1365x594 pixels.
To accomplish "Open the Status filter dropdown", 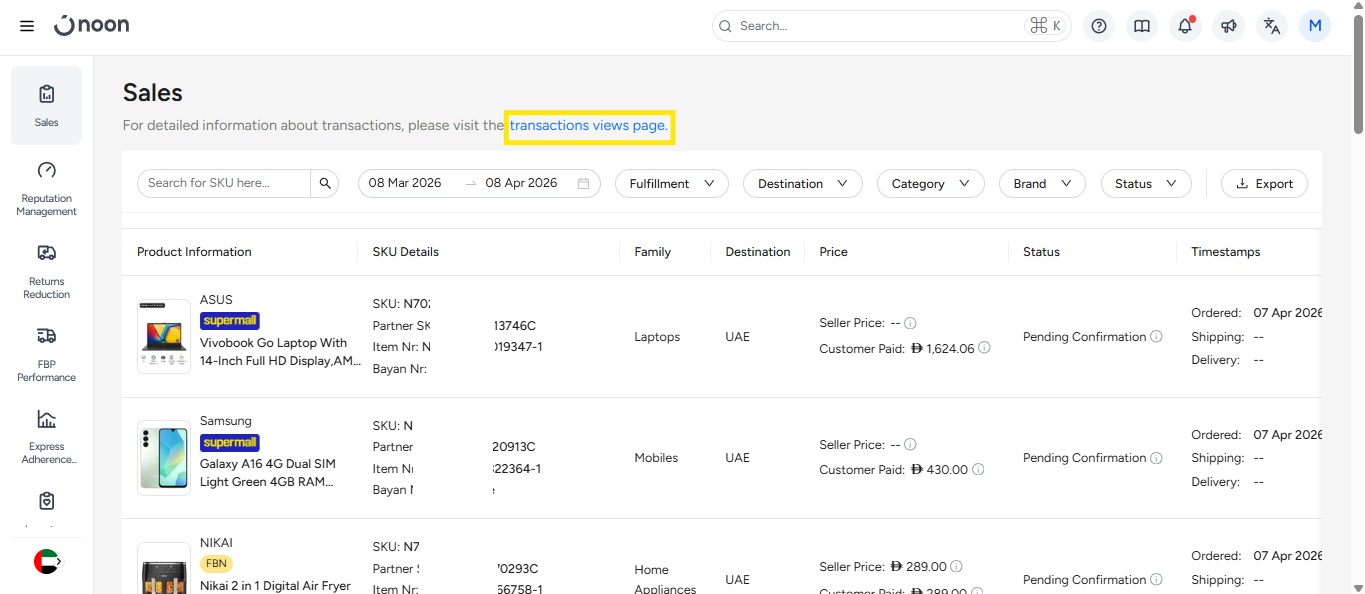I will click(1145, 184).
